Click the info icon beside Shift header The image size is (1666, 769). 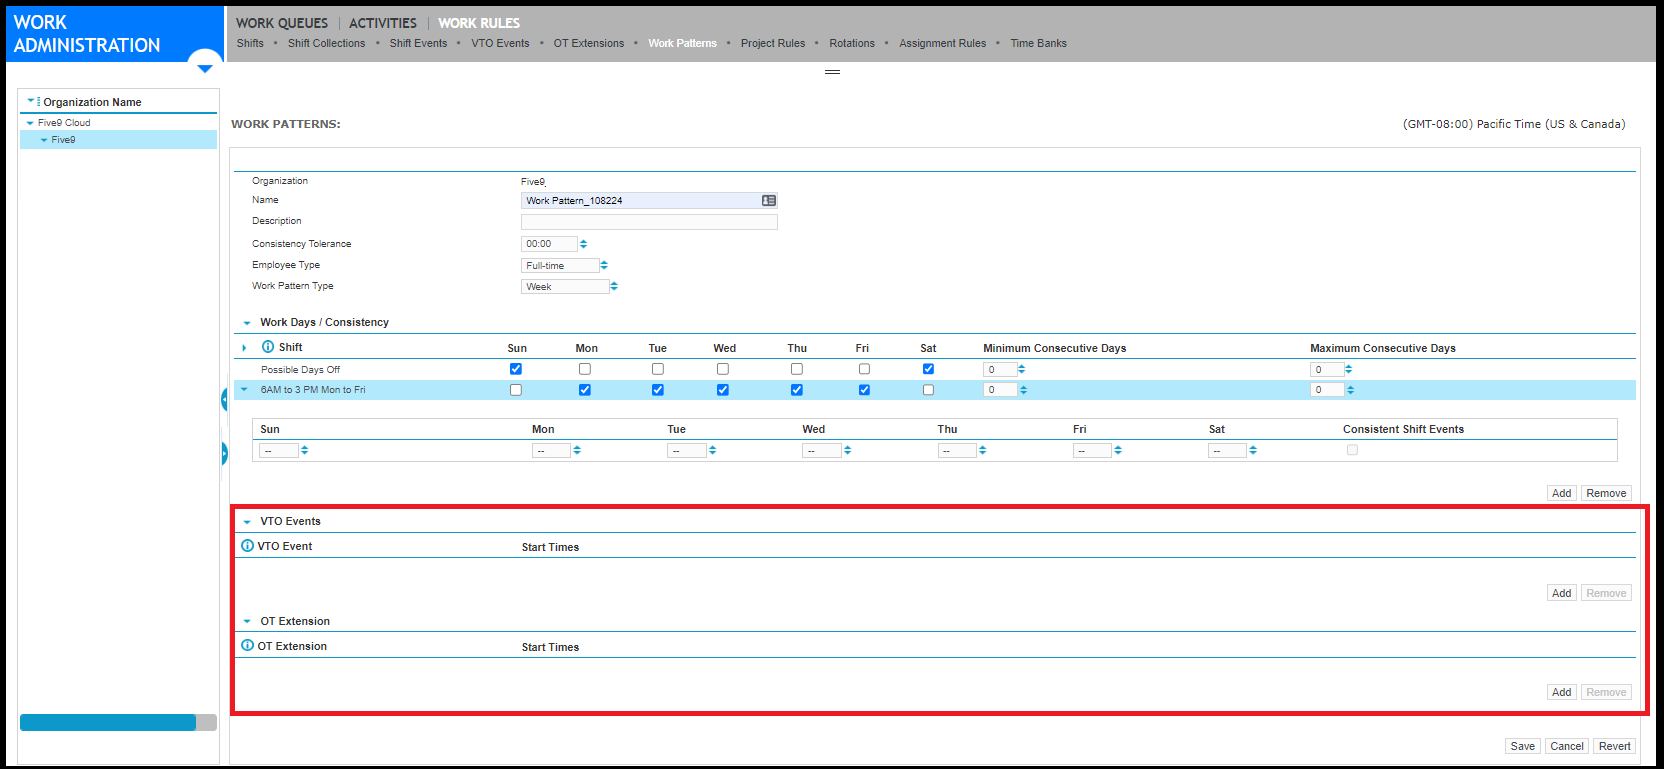(268, 347)
